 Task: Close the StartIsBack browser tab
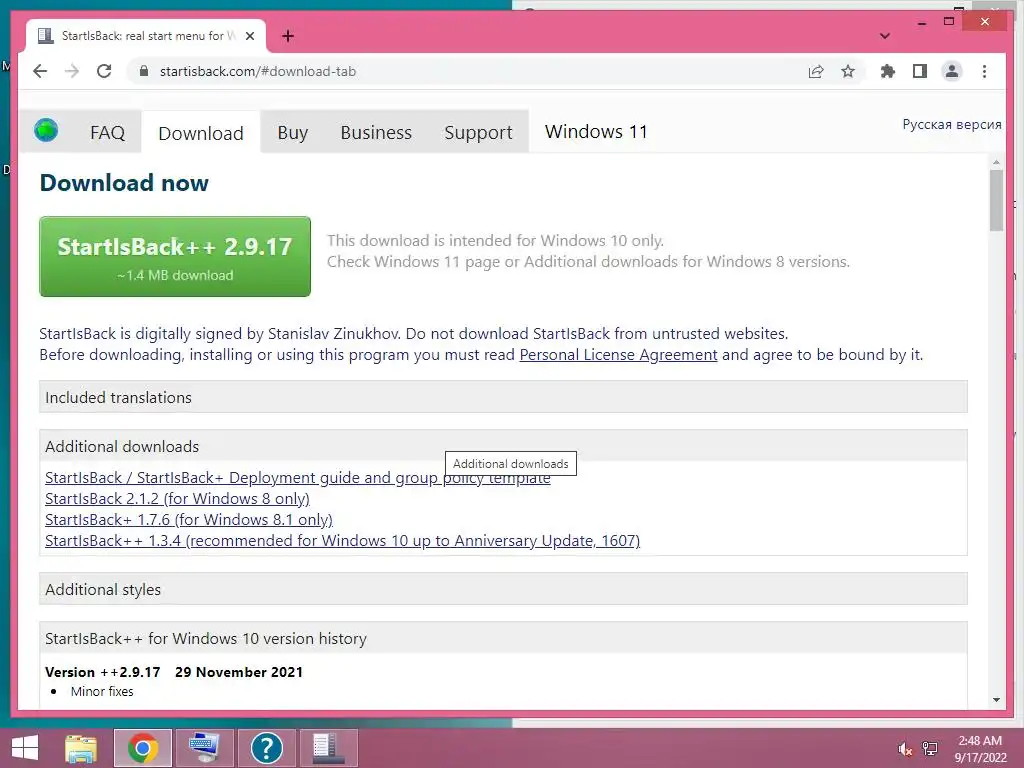pyautogui.click(x=249, y=36)
